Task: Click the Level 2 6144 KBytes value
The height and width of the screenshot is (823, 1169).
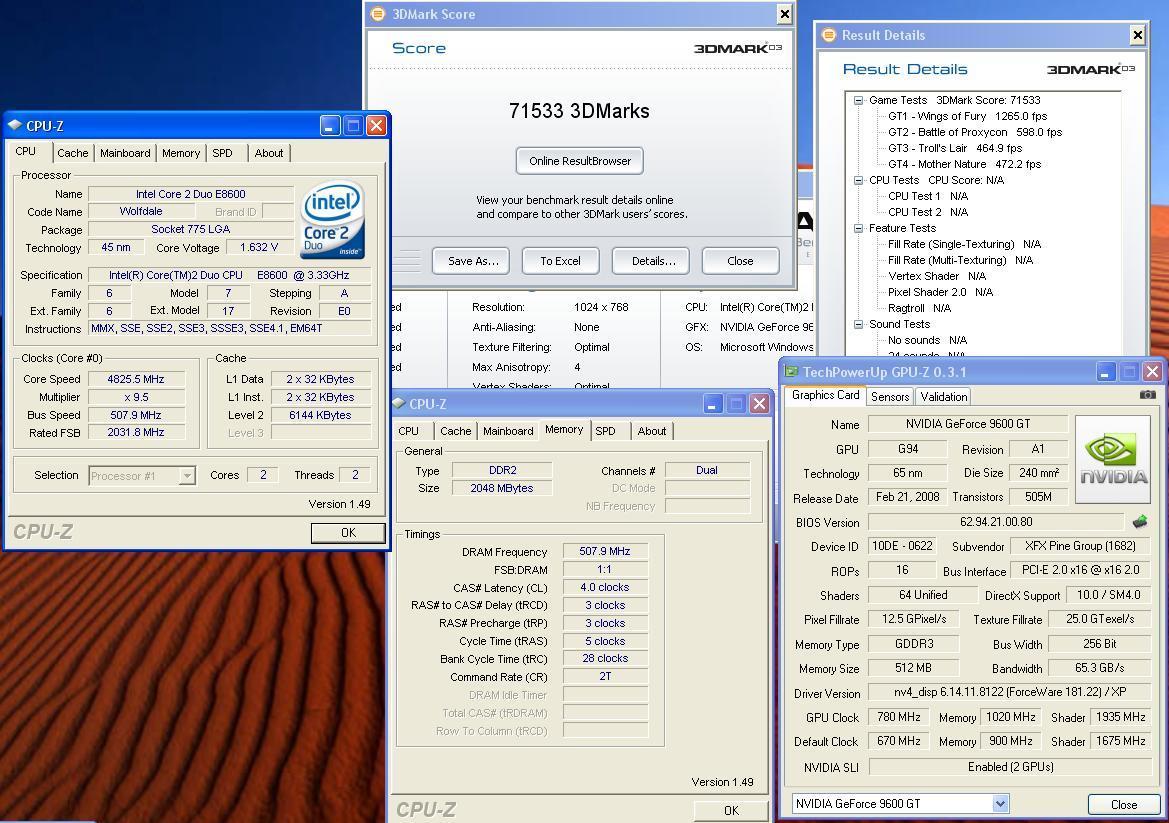Action: click(320, 415)
